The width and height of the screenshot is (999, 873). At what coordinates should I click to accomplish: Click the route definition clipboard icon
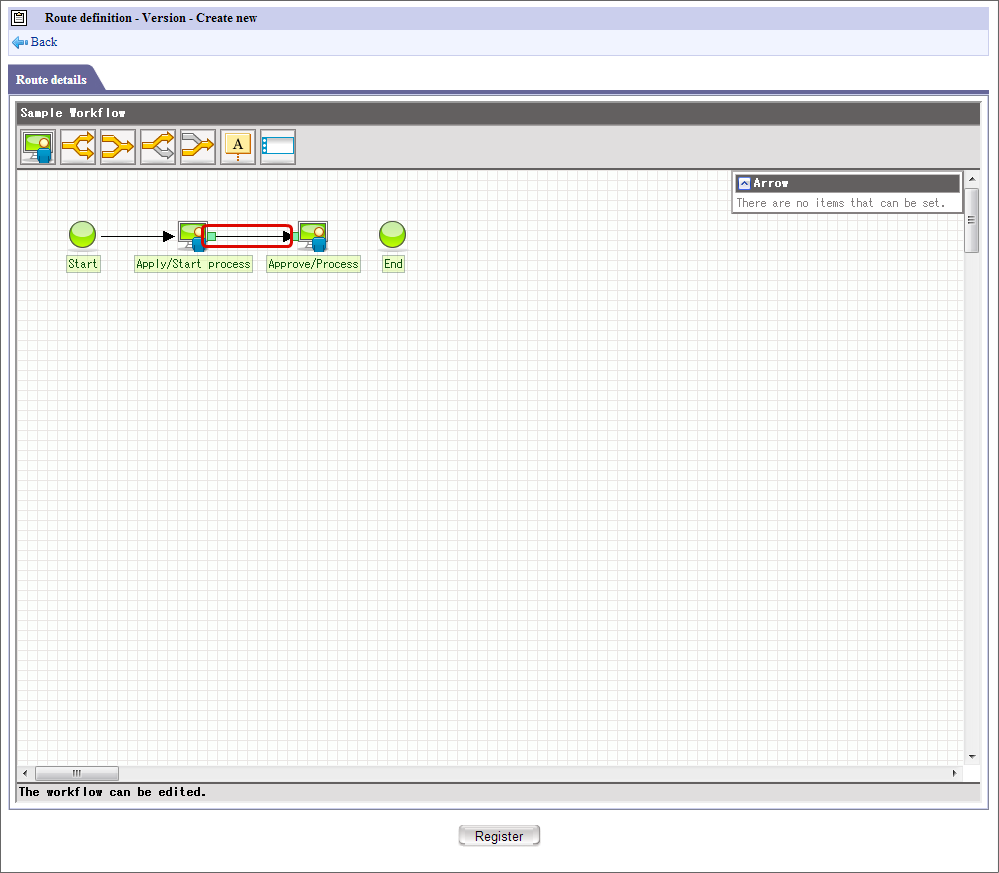(20, 18)
